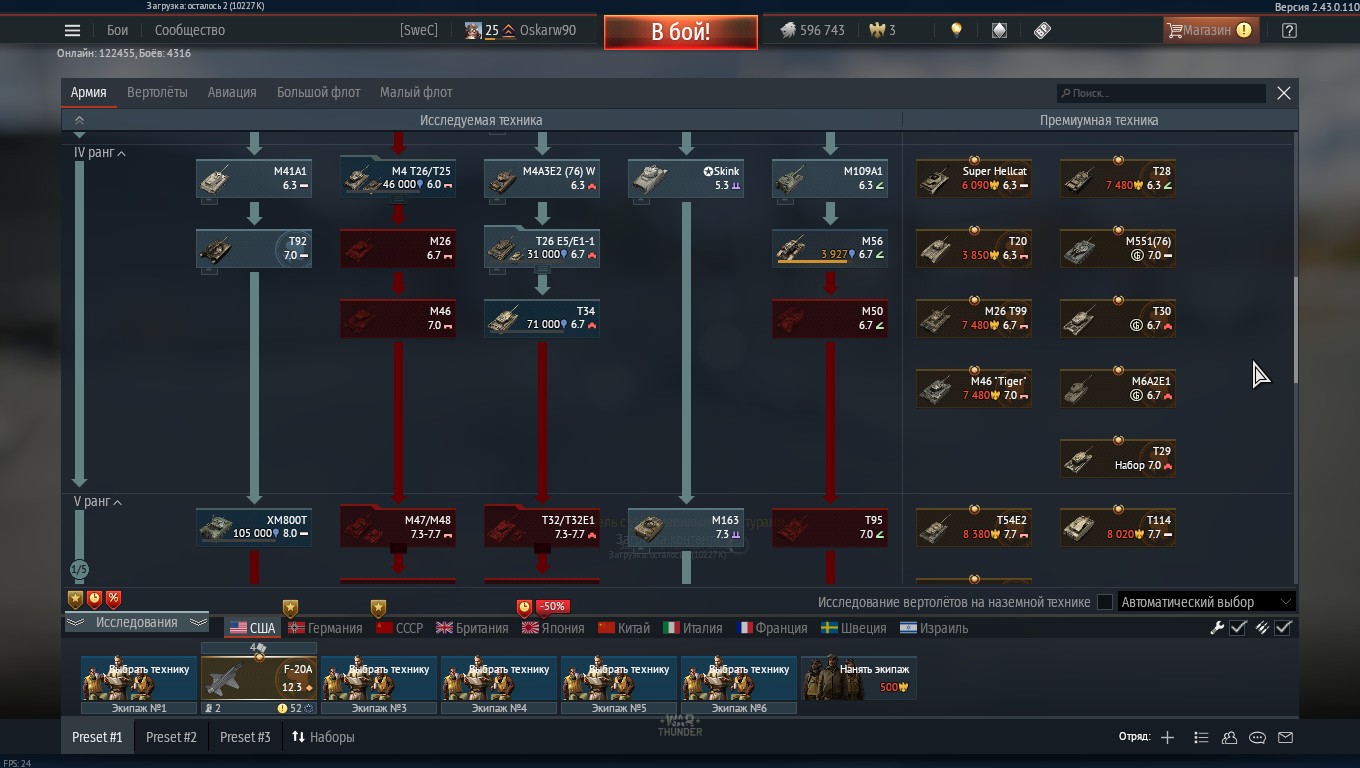Open the Автоматический выбор dropdown
This screenshot has width=1360, height=768.
(1207, 602)
